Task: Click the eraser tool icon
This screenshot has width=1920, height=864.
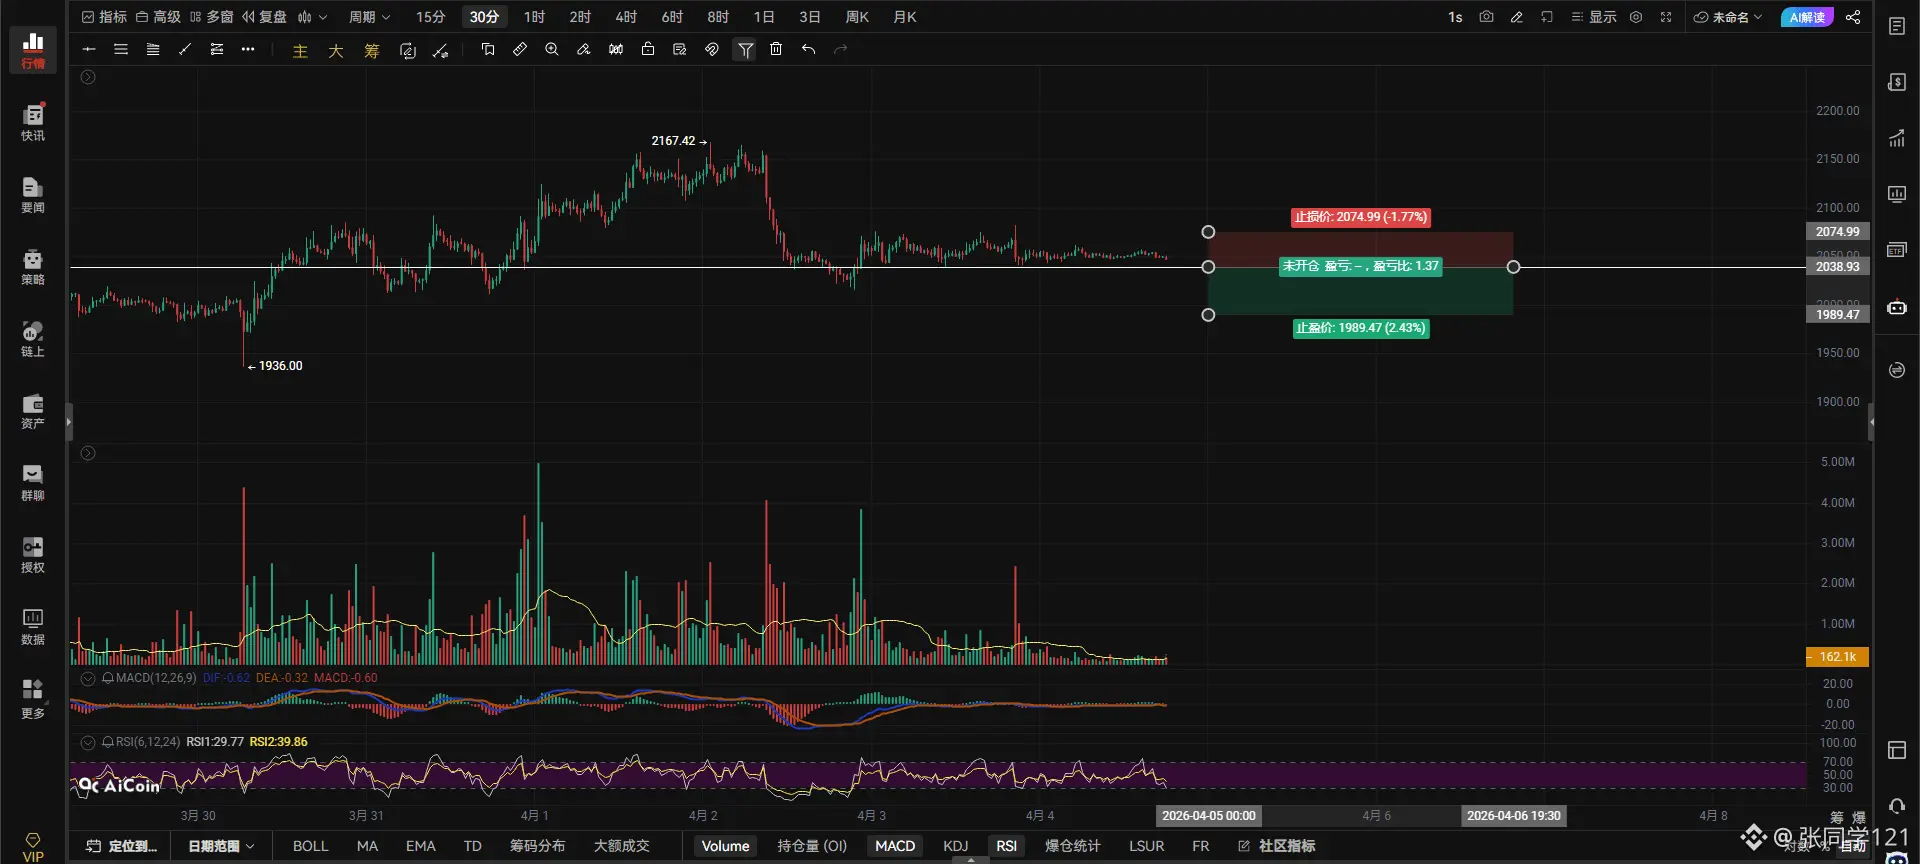Action: [x=584, y=49]
